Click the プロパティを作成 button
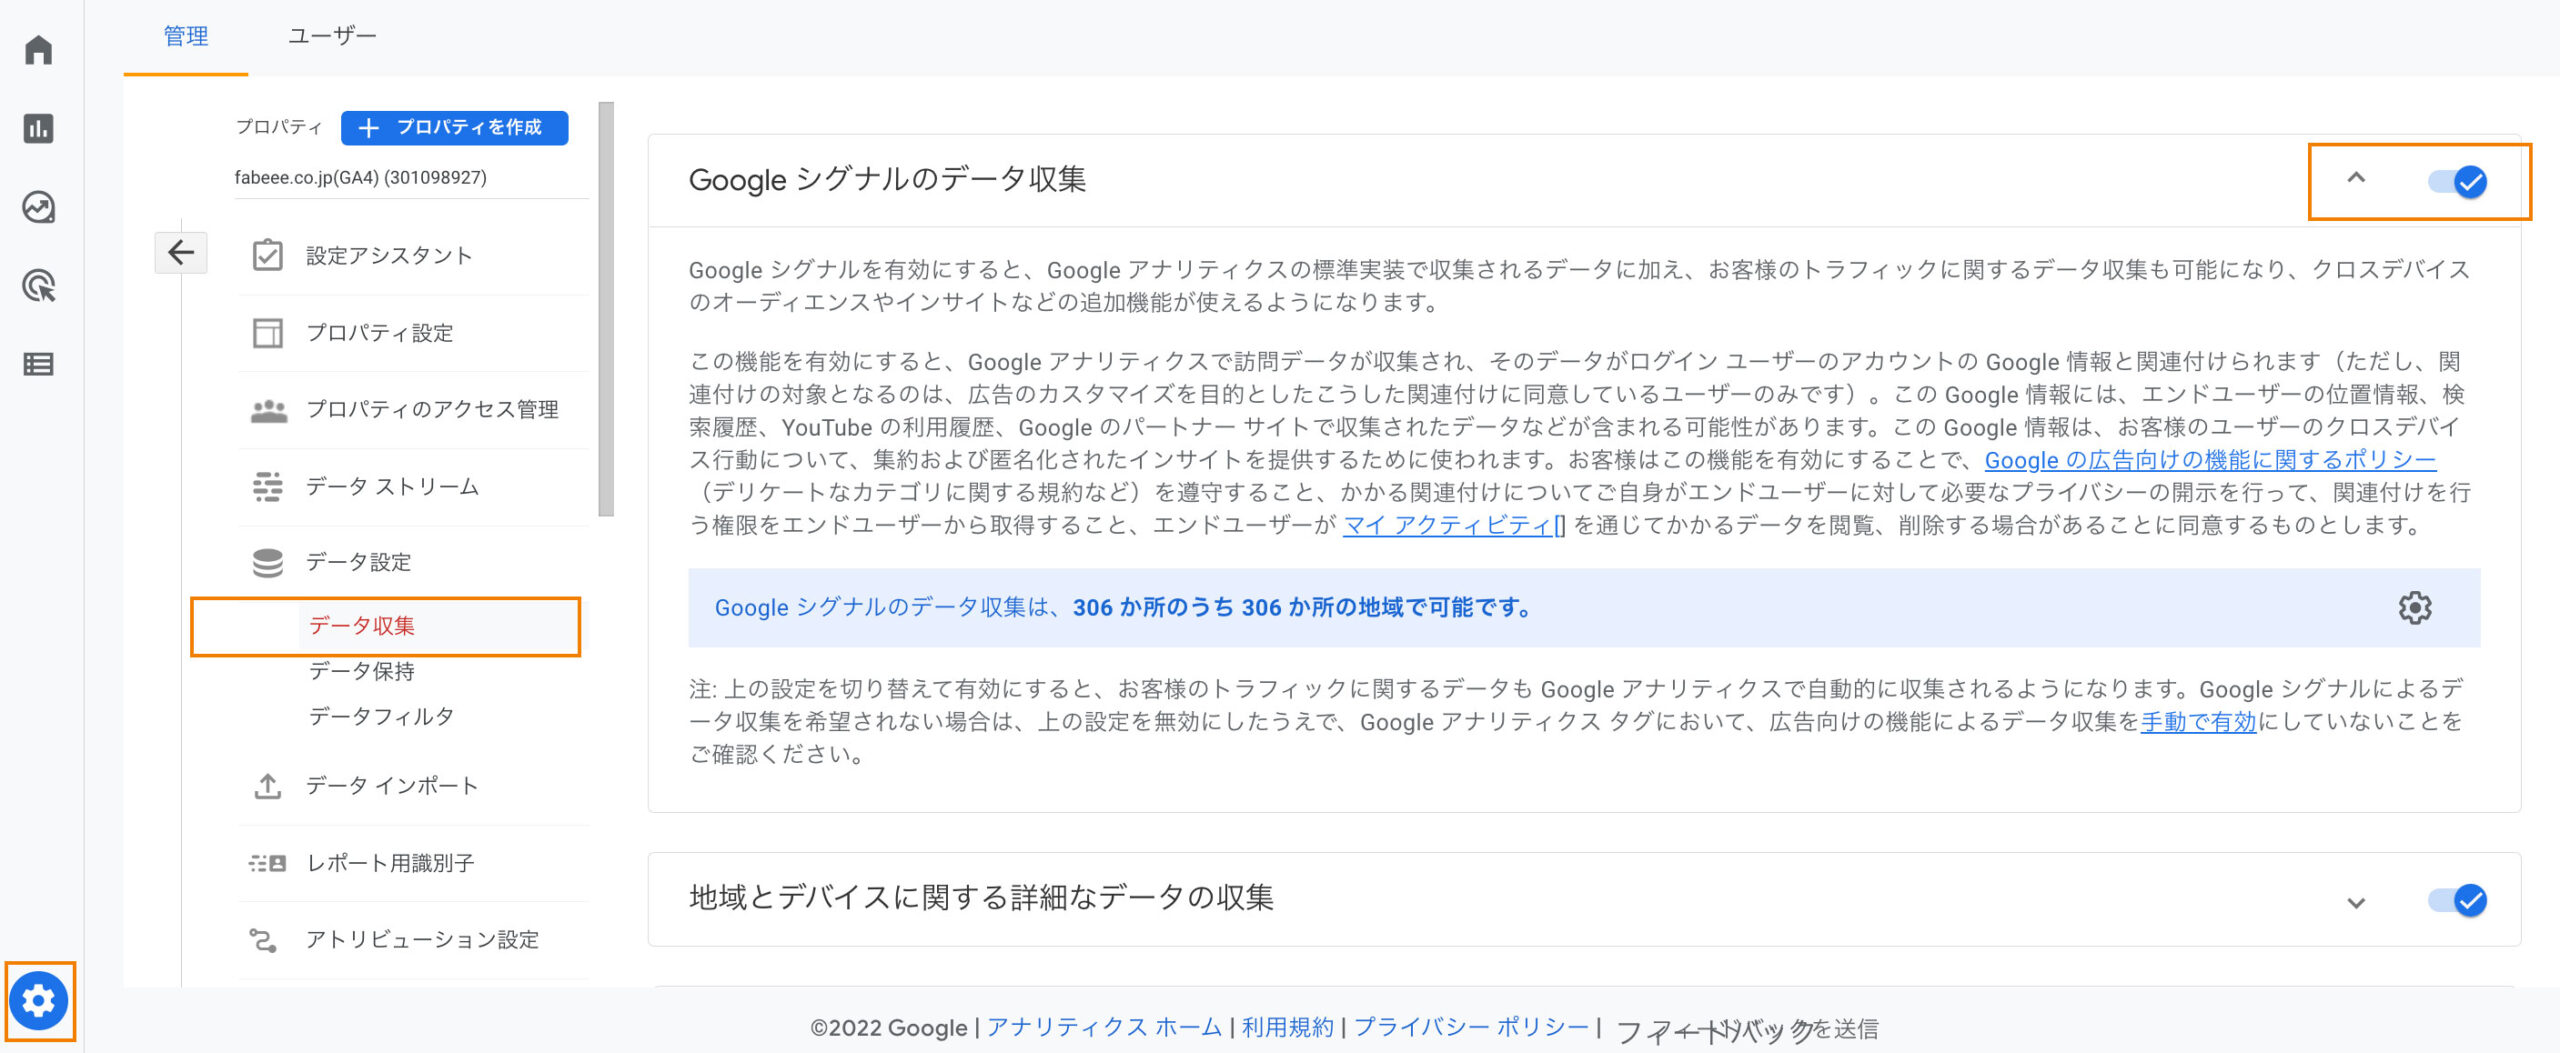 tap(454, 128)
